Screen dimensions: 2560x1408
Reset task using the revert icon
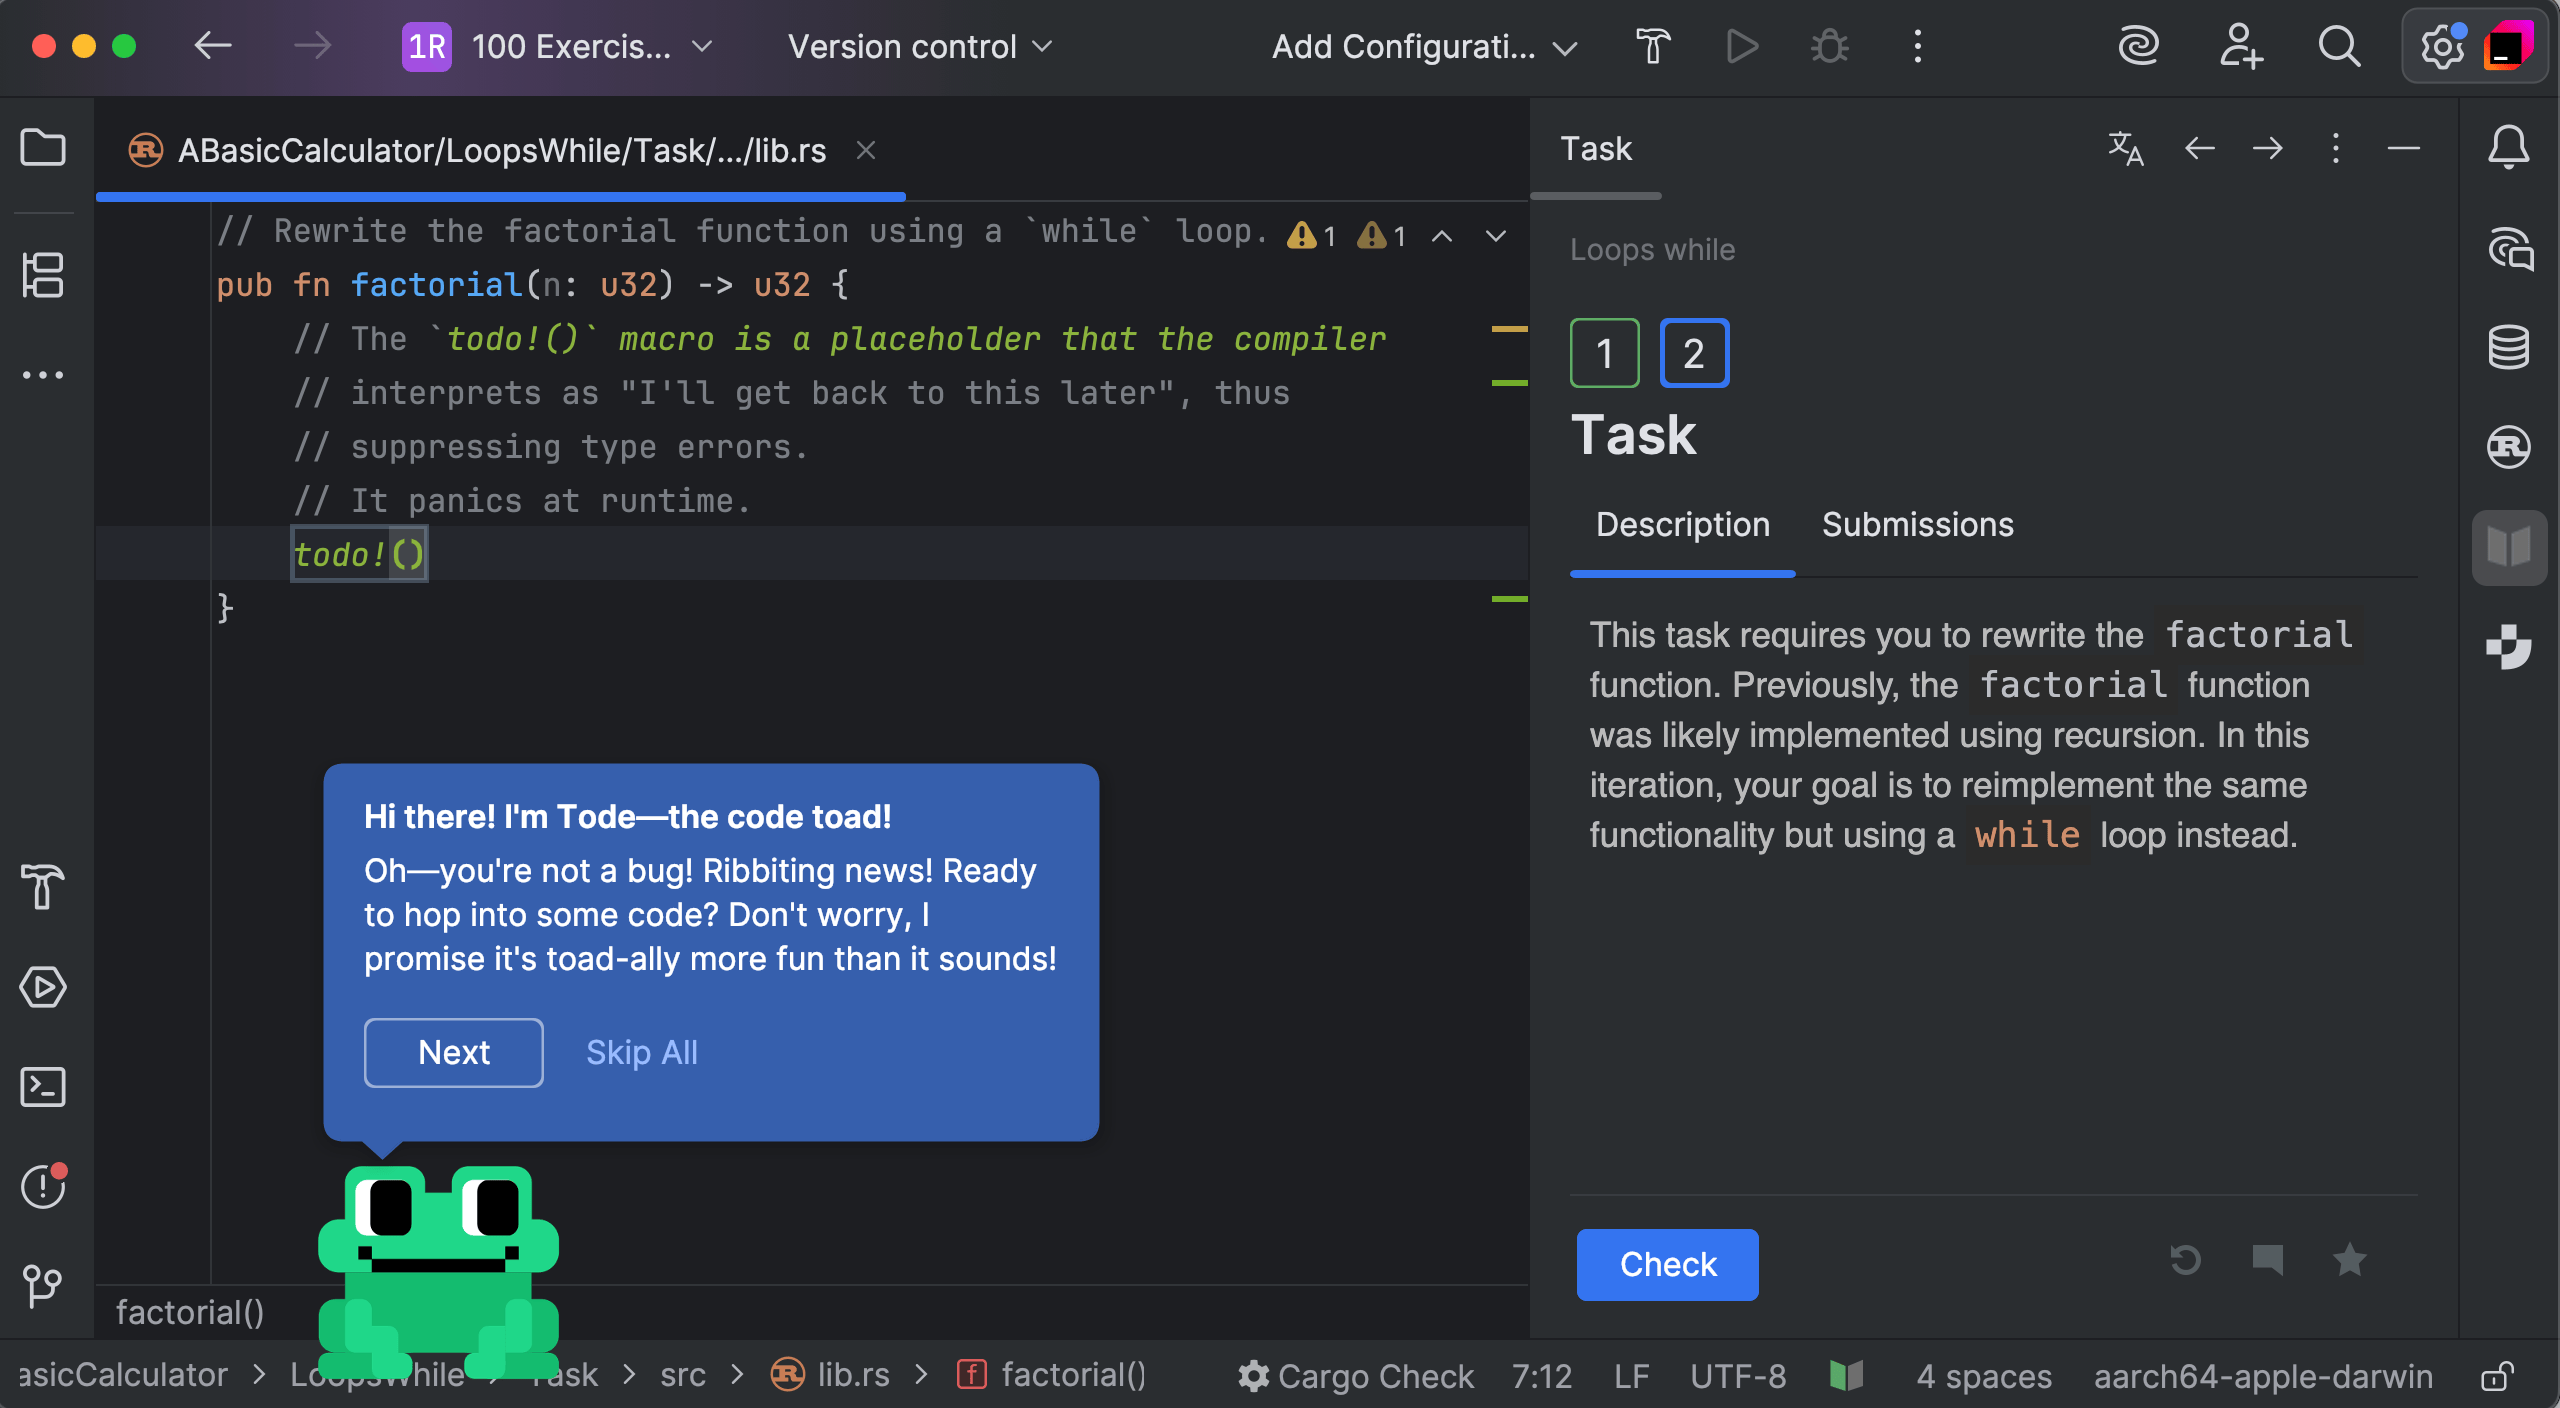(2185, 1260)
